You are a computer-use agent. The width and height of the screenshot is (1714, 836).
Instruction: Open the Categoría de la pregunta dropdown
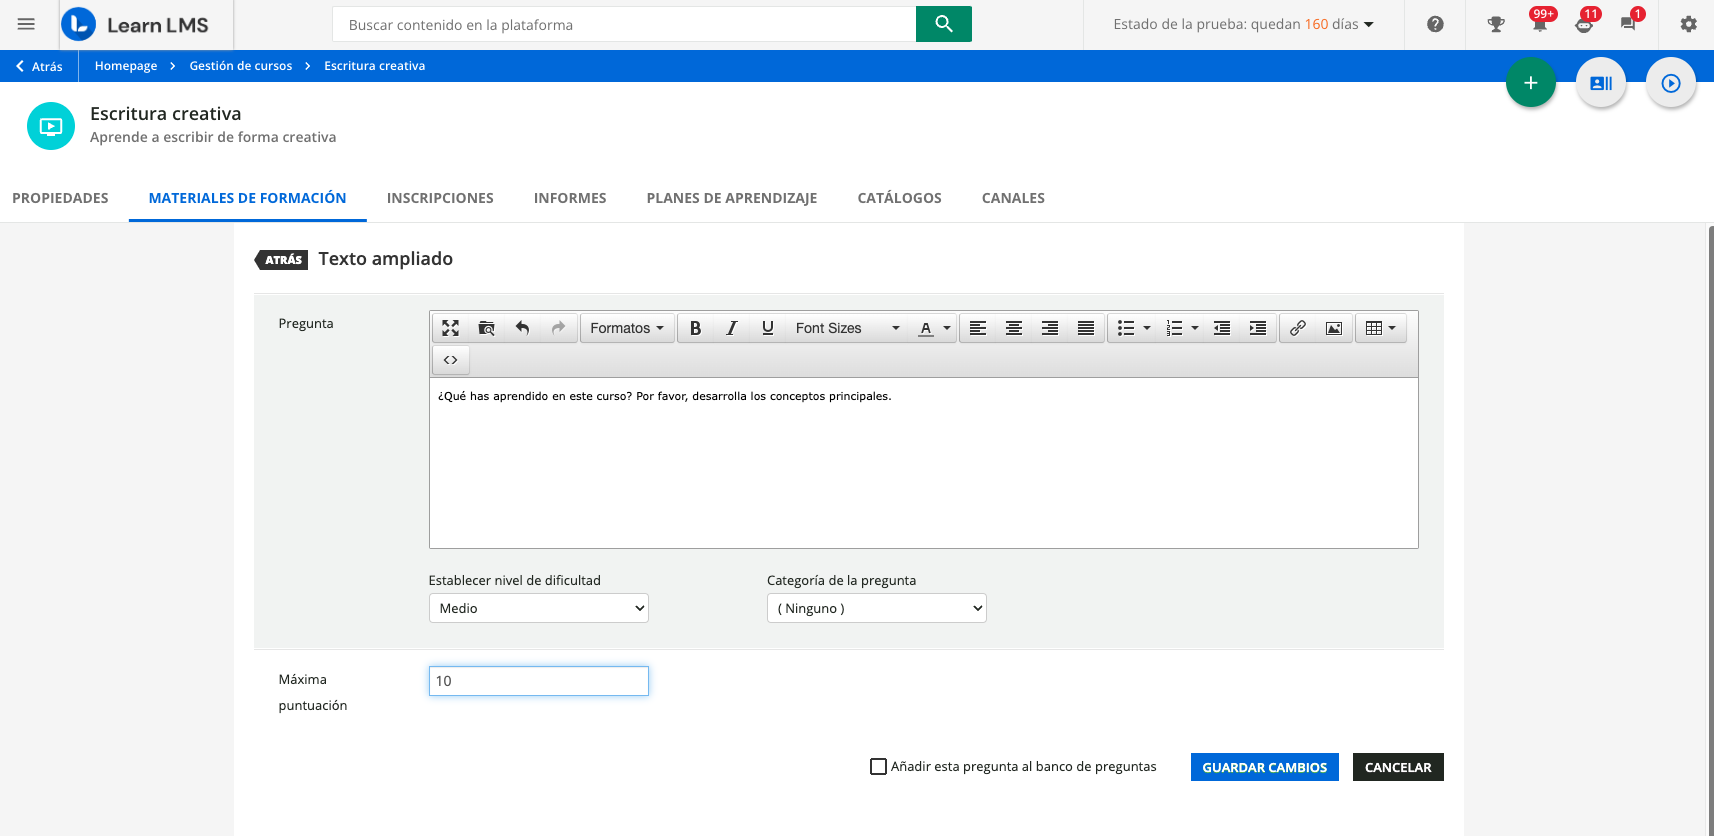[877, 608]
